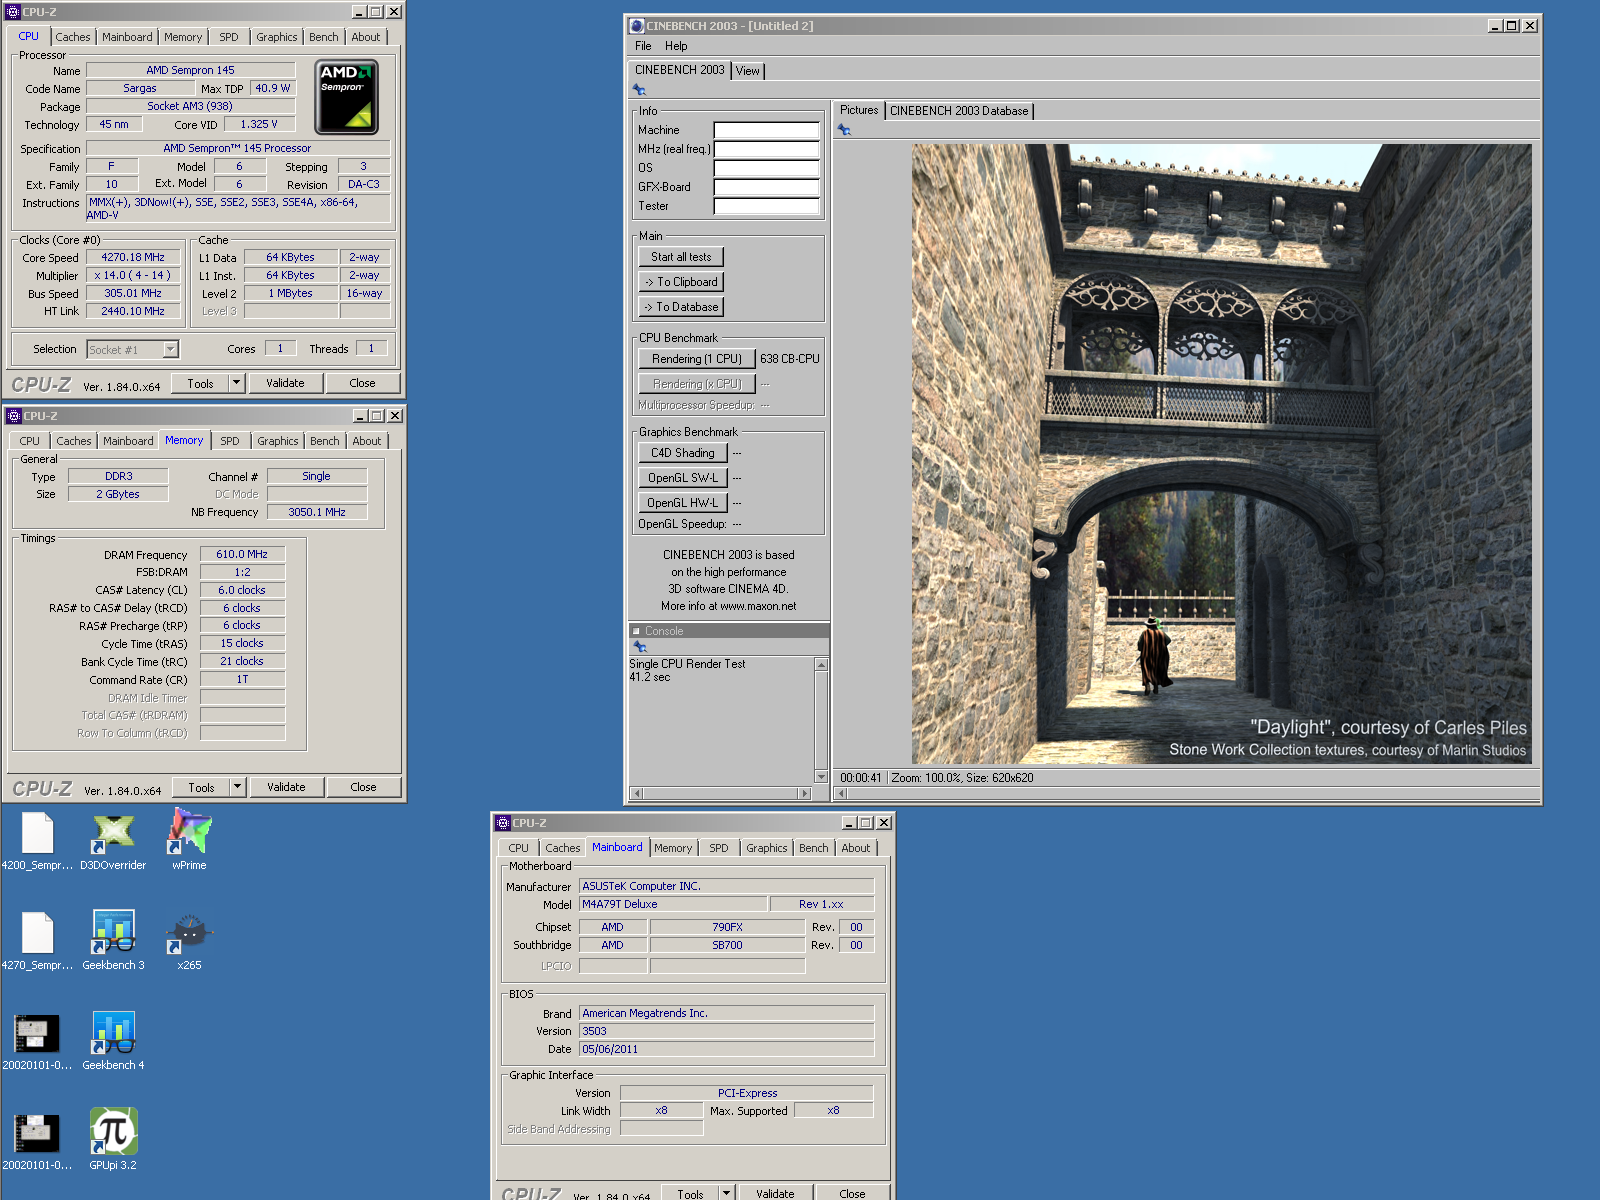The height and width of the screenshot is (1200, 1600).
Task: Open the D3DOverrider desktop shortcut
Action: tap(113, 841)
